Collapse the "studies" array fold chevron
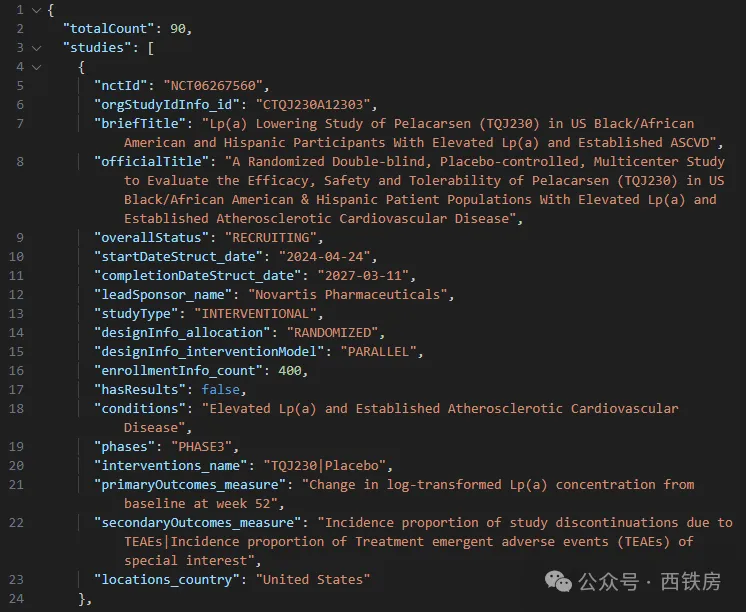This screenshot has height=612, width=746. pos(37,47)
